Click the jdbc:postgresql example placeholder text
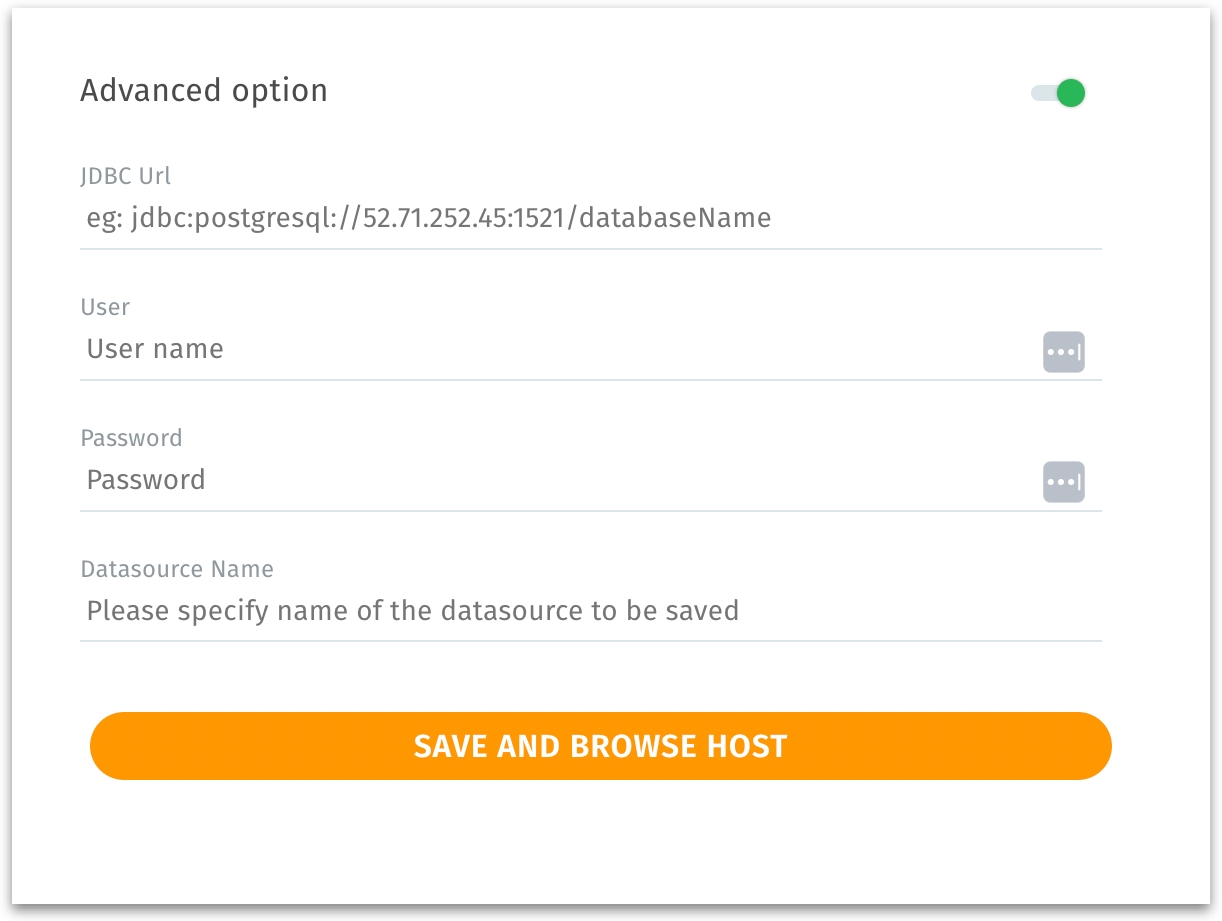1222x921 pixels. point(430,218)
